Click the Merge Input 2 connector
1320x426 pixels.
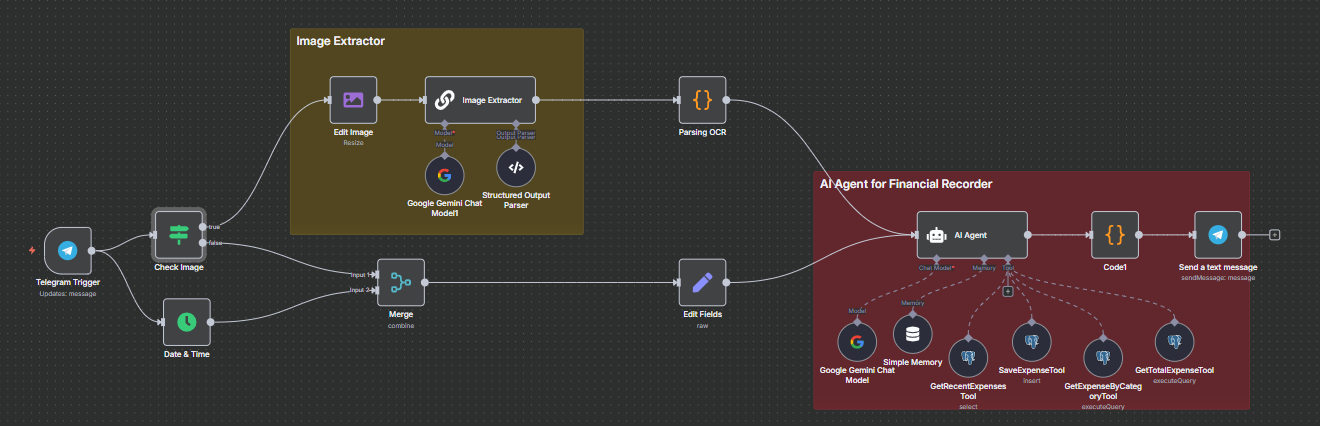pos(374,291)
